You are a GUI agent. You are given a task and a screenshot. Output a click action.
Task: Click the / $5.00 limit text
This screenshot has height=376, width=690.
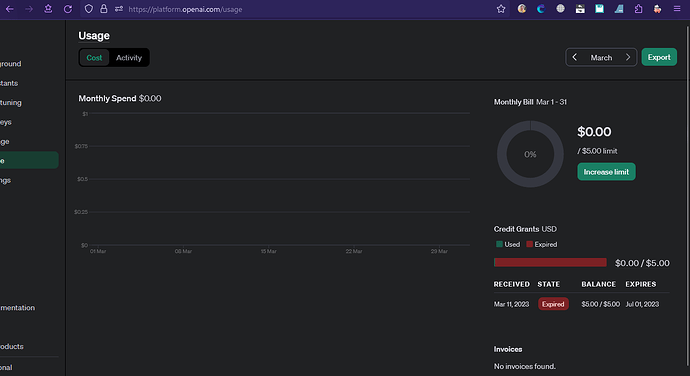point(597,151)
